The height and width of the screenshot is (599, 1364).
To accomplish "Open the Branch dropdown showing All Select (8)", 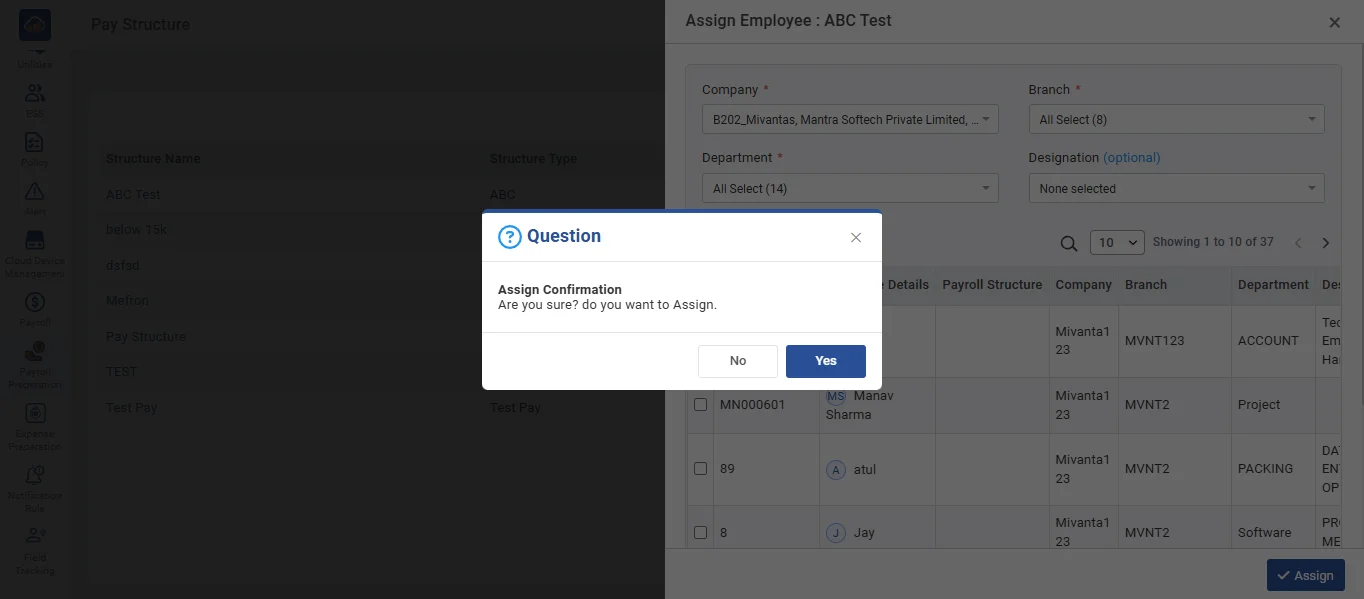I will pos(1176,120).
